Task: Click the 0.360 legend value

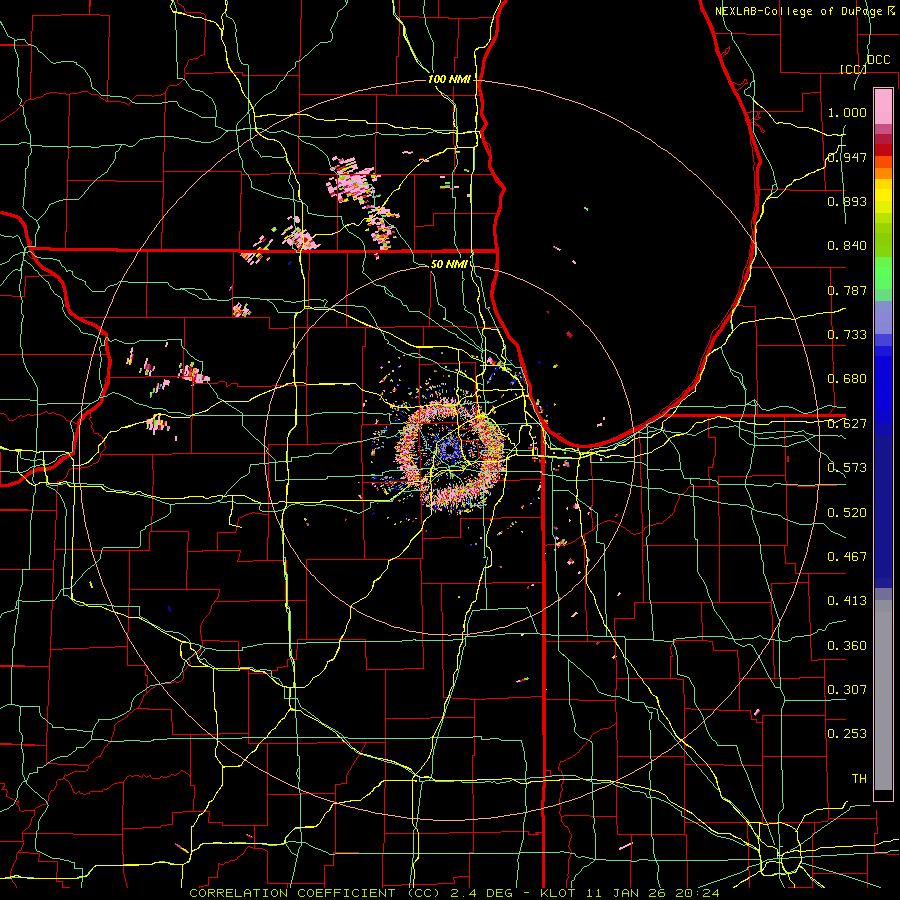Action: click(847, 646)
